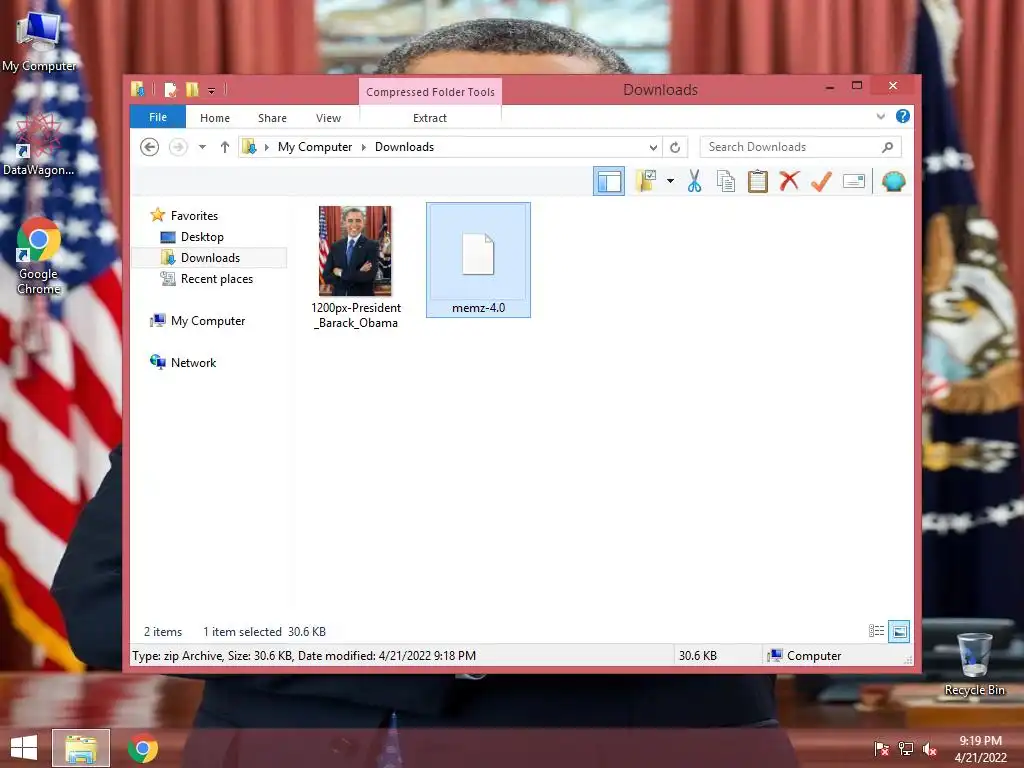Click the Forward navigation arrow

(178, 147)
